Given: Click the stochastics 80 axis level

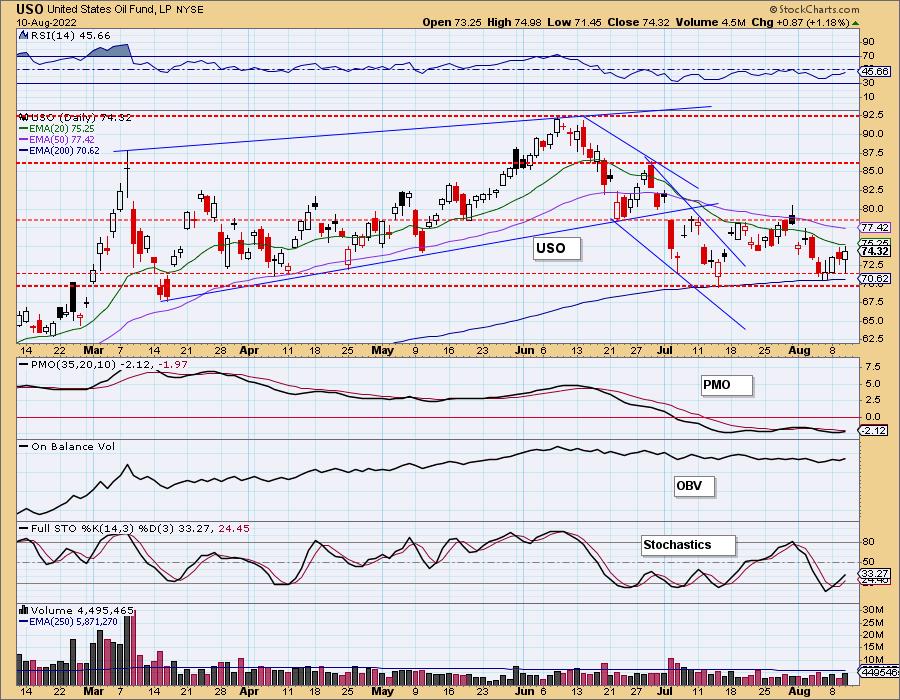Looking at the screenshot, I should click(868, 542).
